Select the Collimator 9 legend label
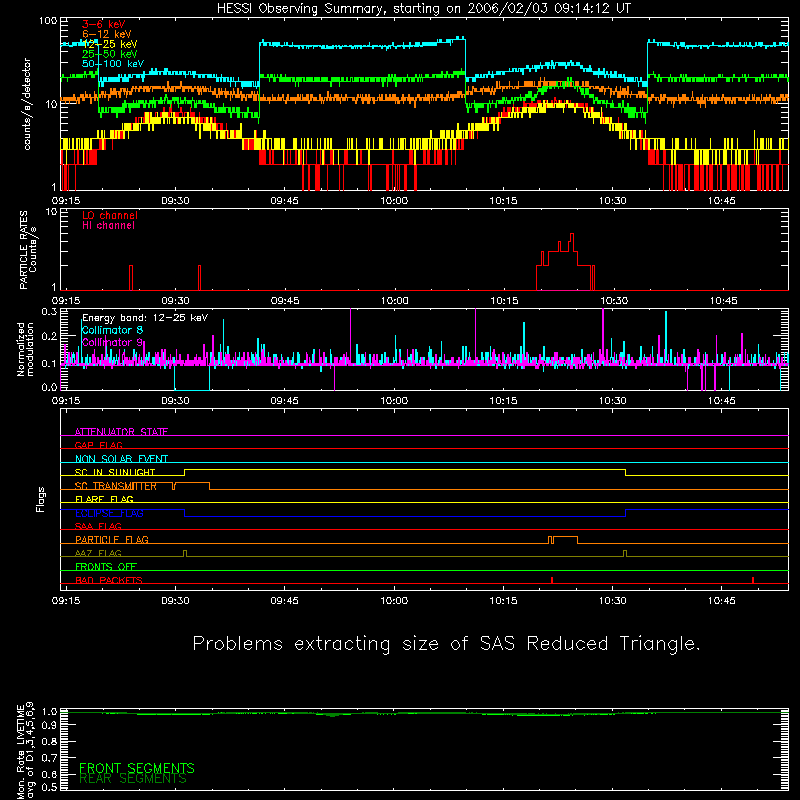 tap(112, 342)
